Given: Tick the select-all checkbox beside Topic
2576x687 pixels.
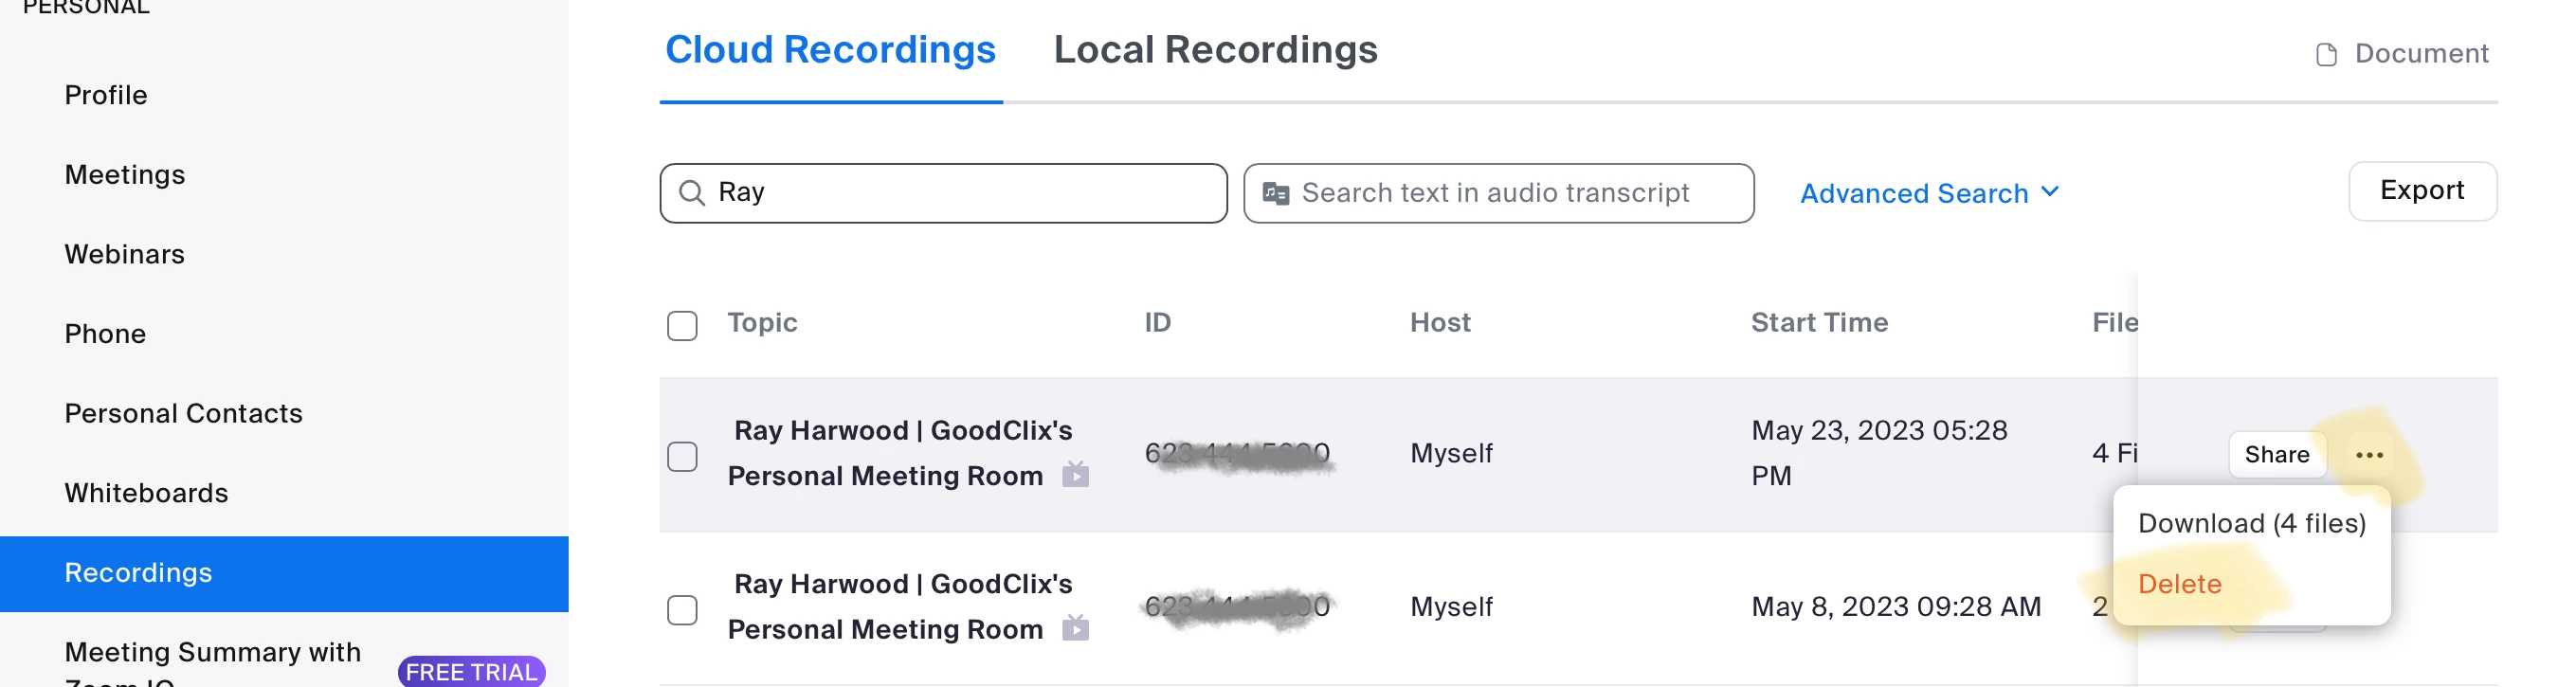Looking at the screenshot, I should coord(682,326).
